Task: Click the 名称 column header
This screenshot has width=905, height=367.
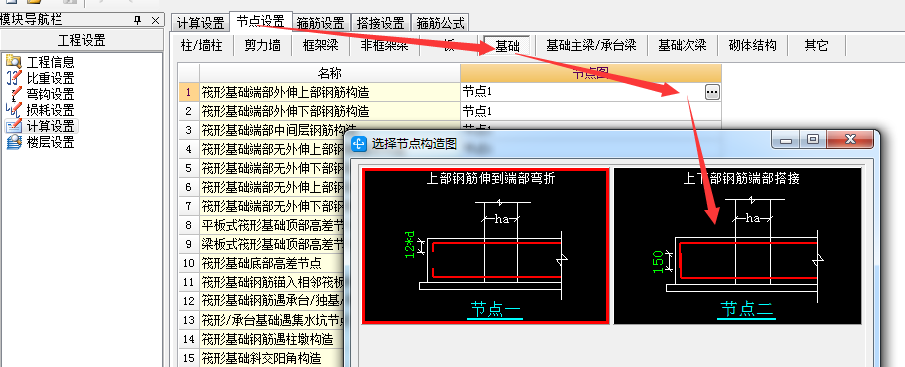Action: click(x=330, y=73)
